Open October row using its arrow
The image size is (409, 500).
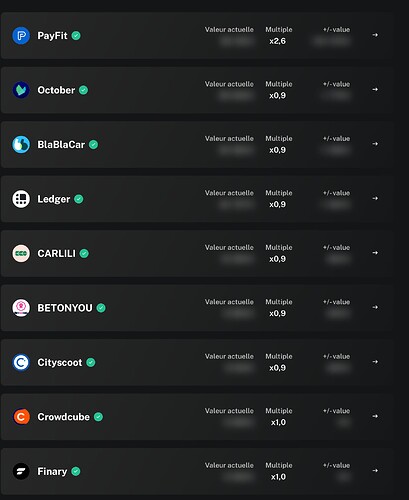pyautogui.click(x=375, y=89)
